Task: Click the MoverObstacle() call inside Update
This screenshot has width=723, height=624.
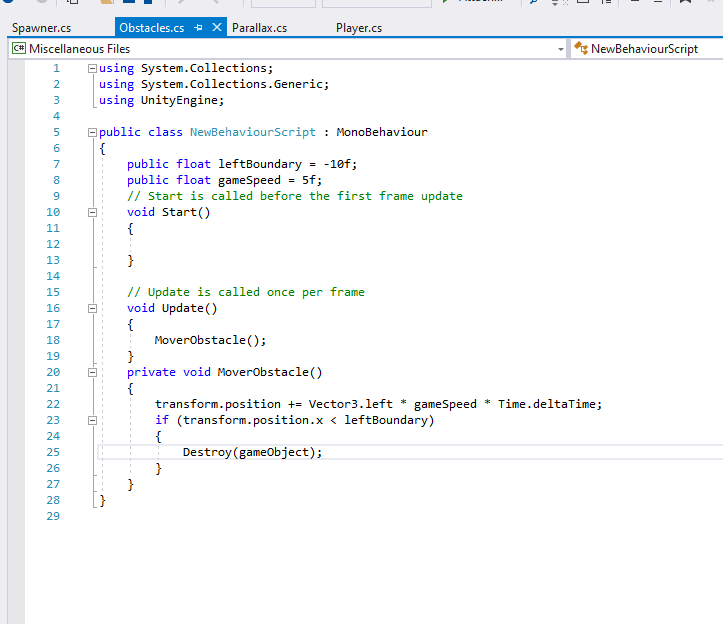Action: pos(210,340)
